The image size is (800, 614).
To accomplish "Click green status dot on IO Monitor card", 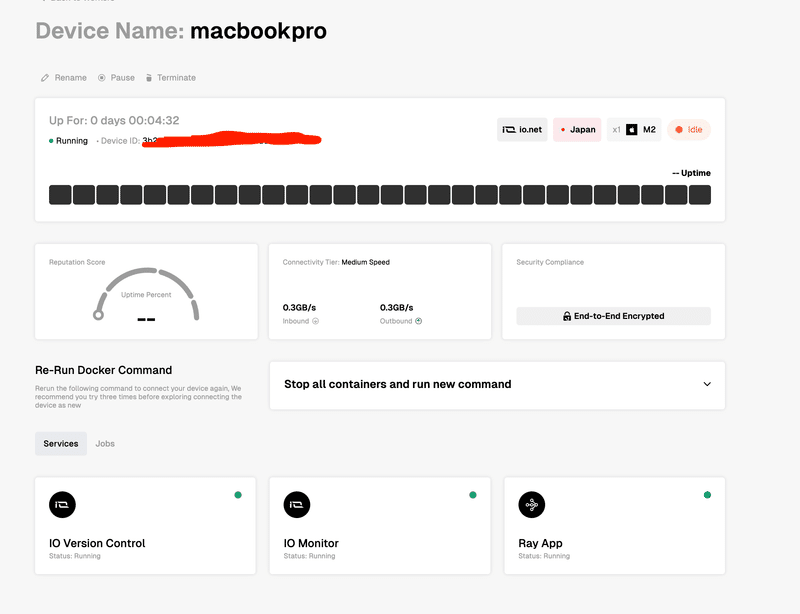I will [472, 495].
